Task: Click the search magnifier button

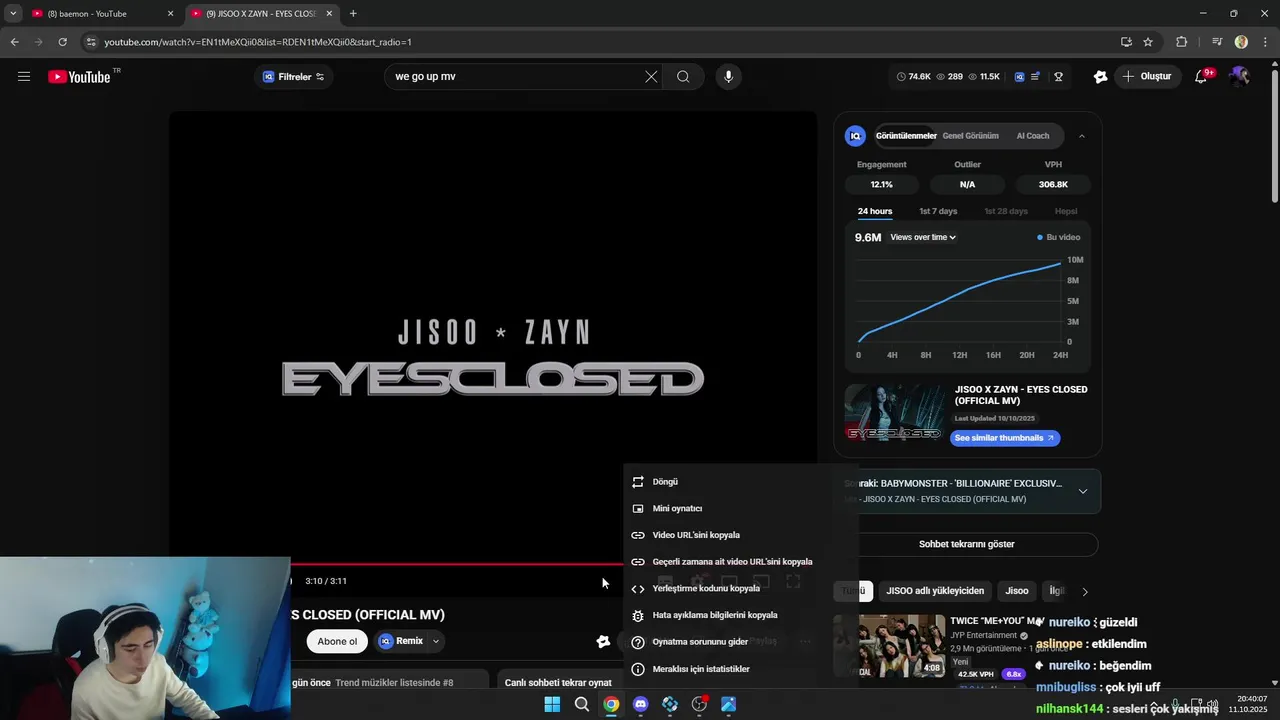Action: point(683,76)
